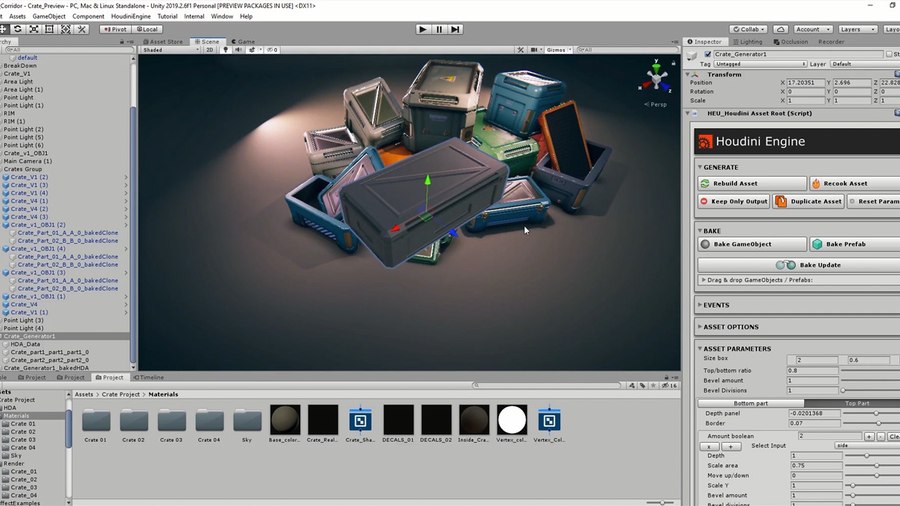Open the Gizmos dropdown
This screenshot has height=506, width=900.
tap(558, 50)
